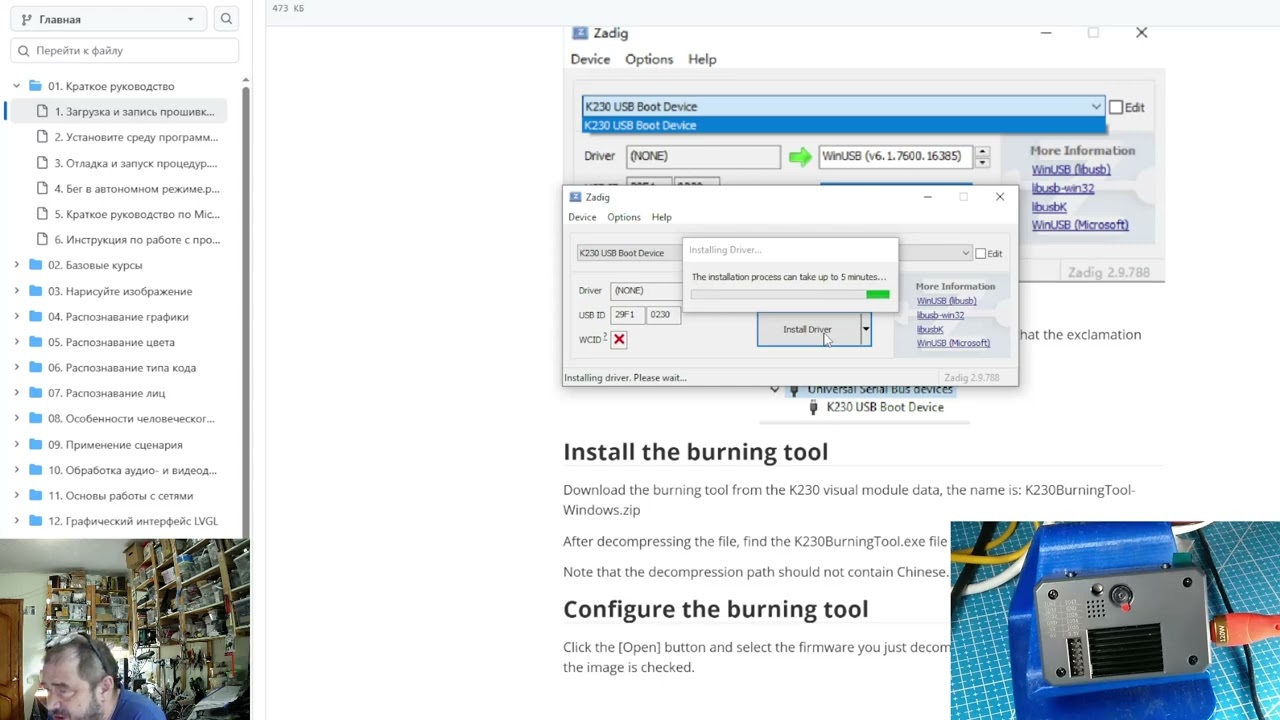Click the search magnifier button in sidebar
This screenshot has width=1280, height=720.
[226, 19]
